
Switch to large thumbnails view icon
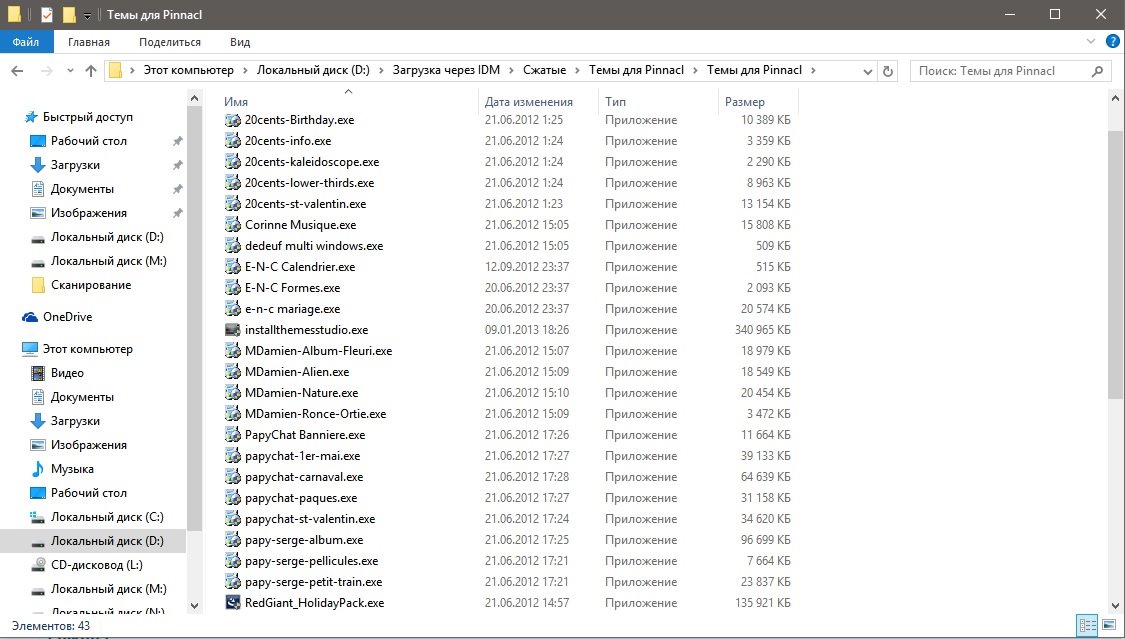click(1108, 625)
